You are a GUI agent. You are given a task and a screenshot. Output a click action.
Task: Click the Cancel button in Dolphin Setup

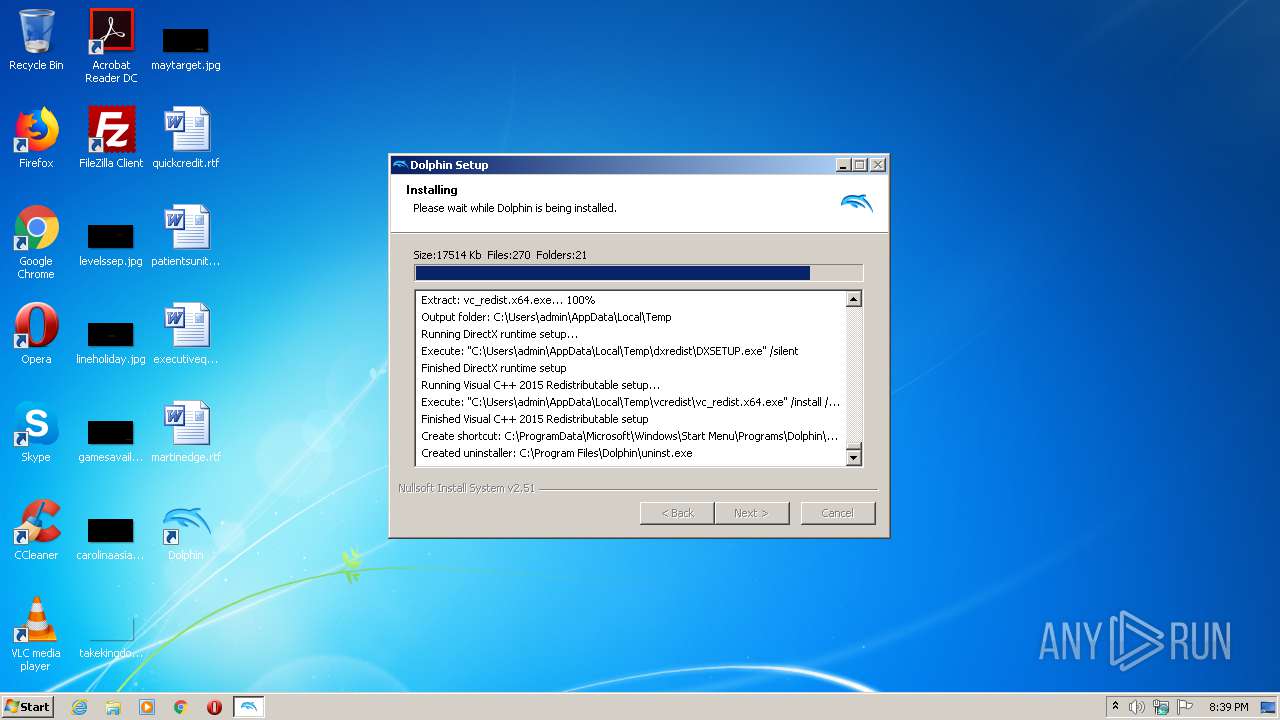pyautogui.click(x=837, y=513)
